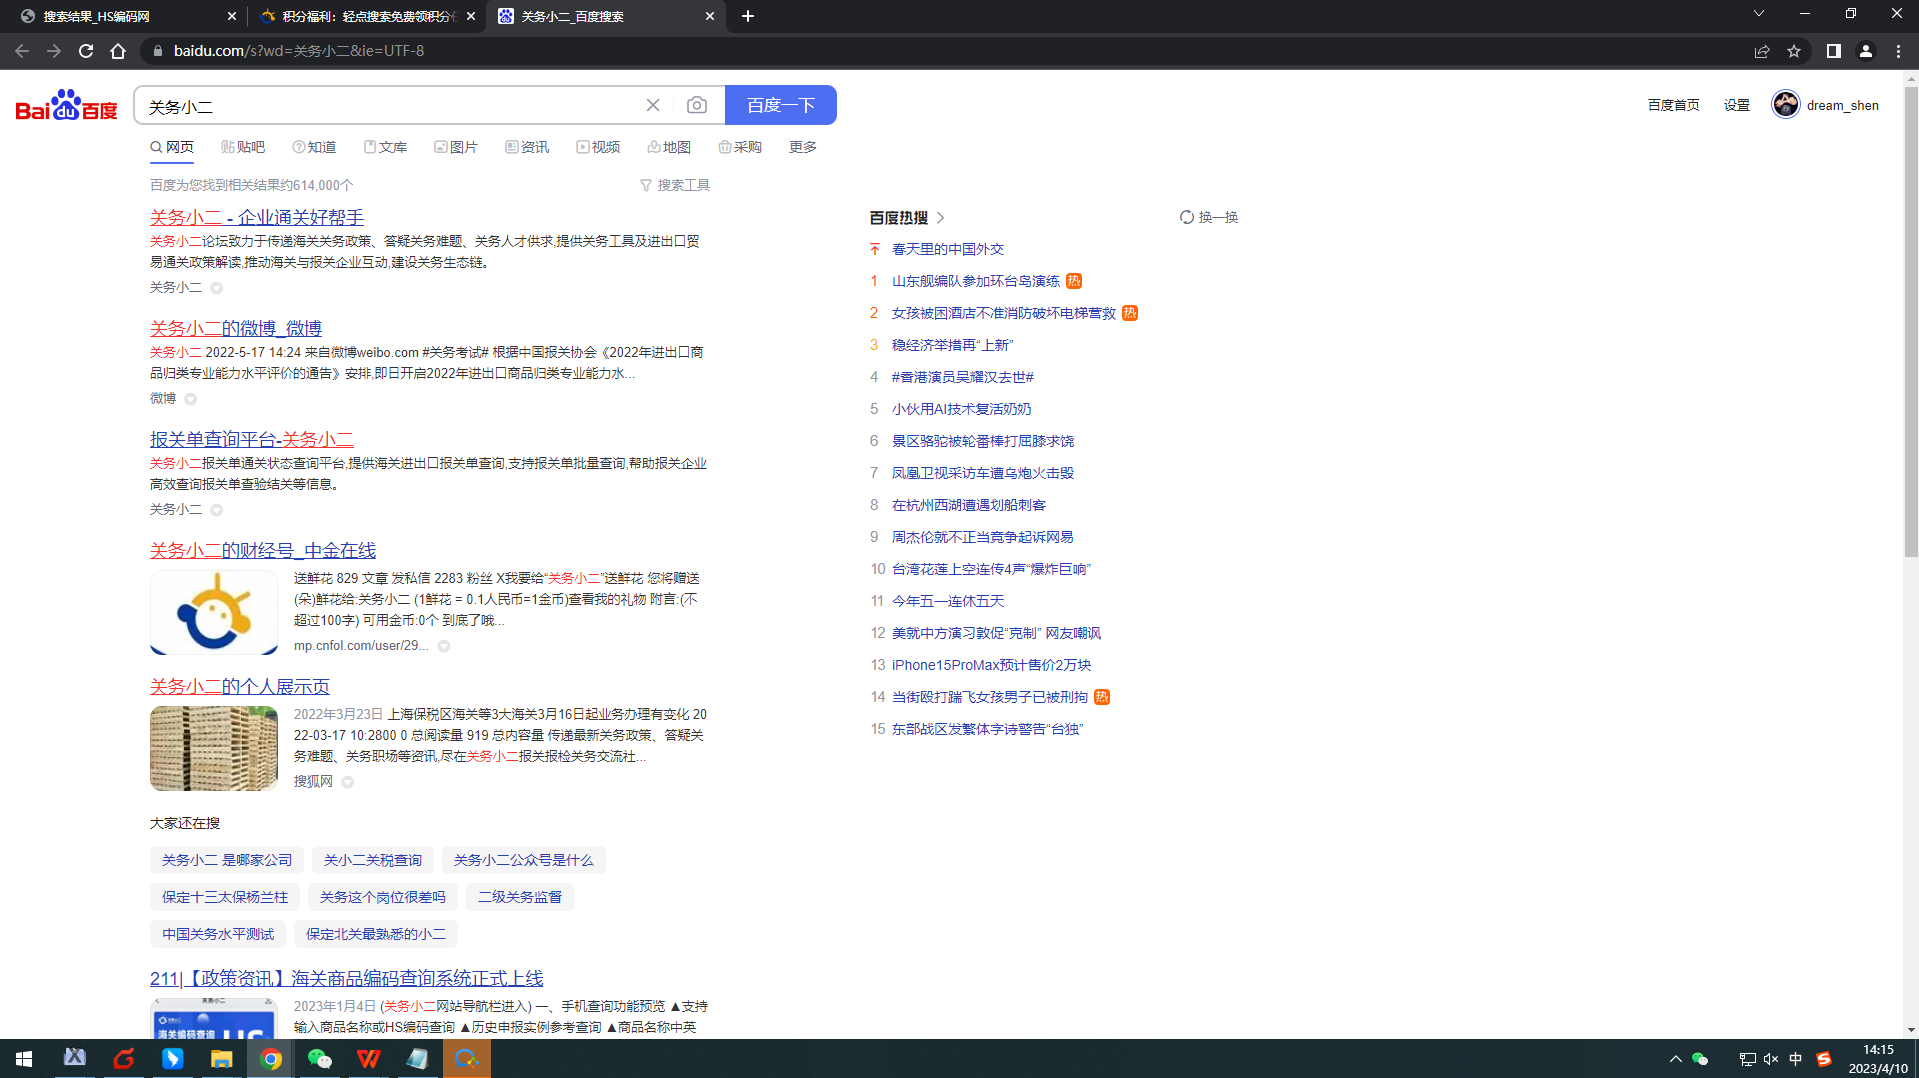Open a new browser tab
This screenshot has height=1078, width=1919.
click(x=748, y=16)
